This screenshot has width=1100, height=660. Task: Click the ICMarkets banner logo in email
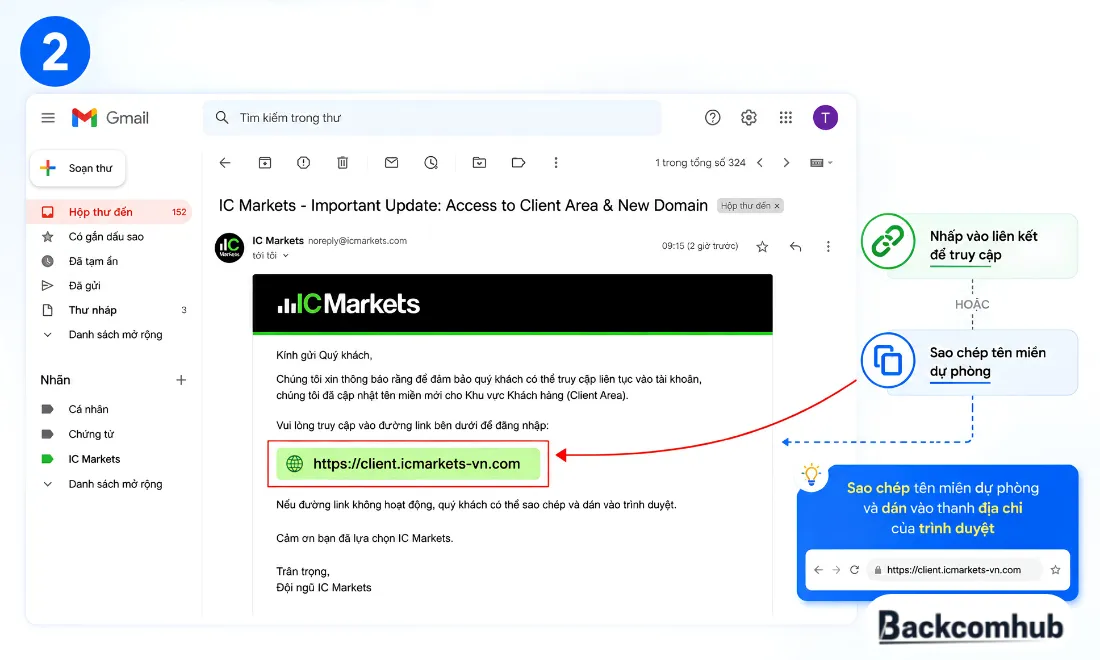[349, 304]
